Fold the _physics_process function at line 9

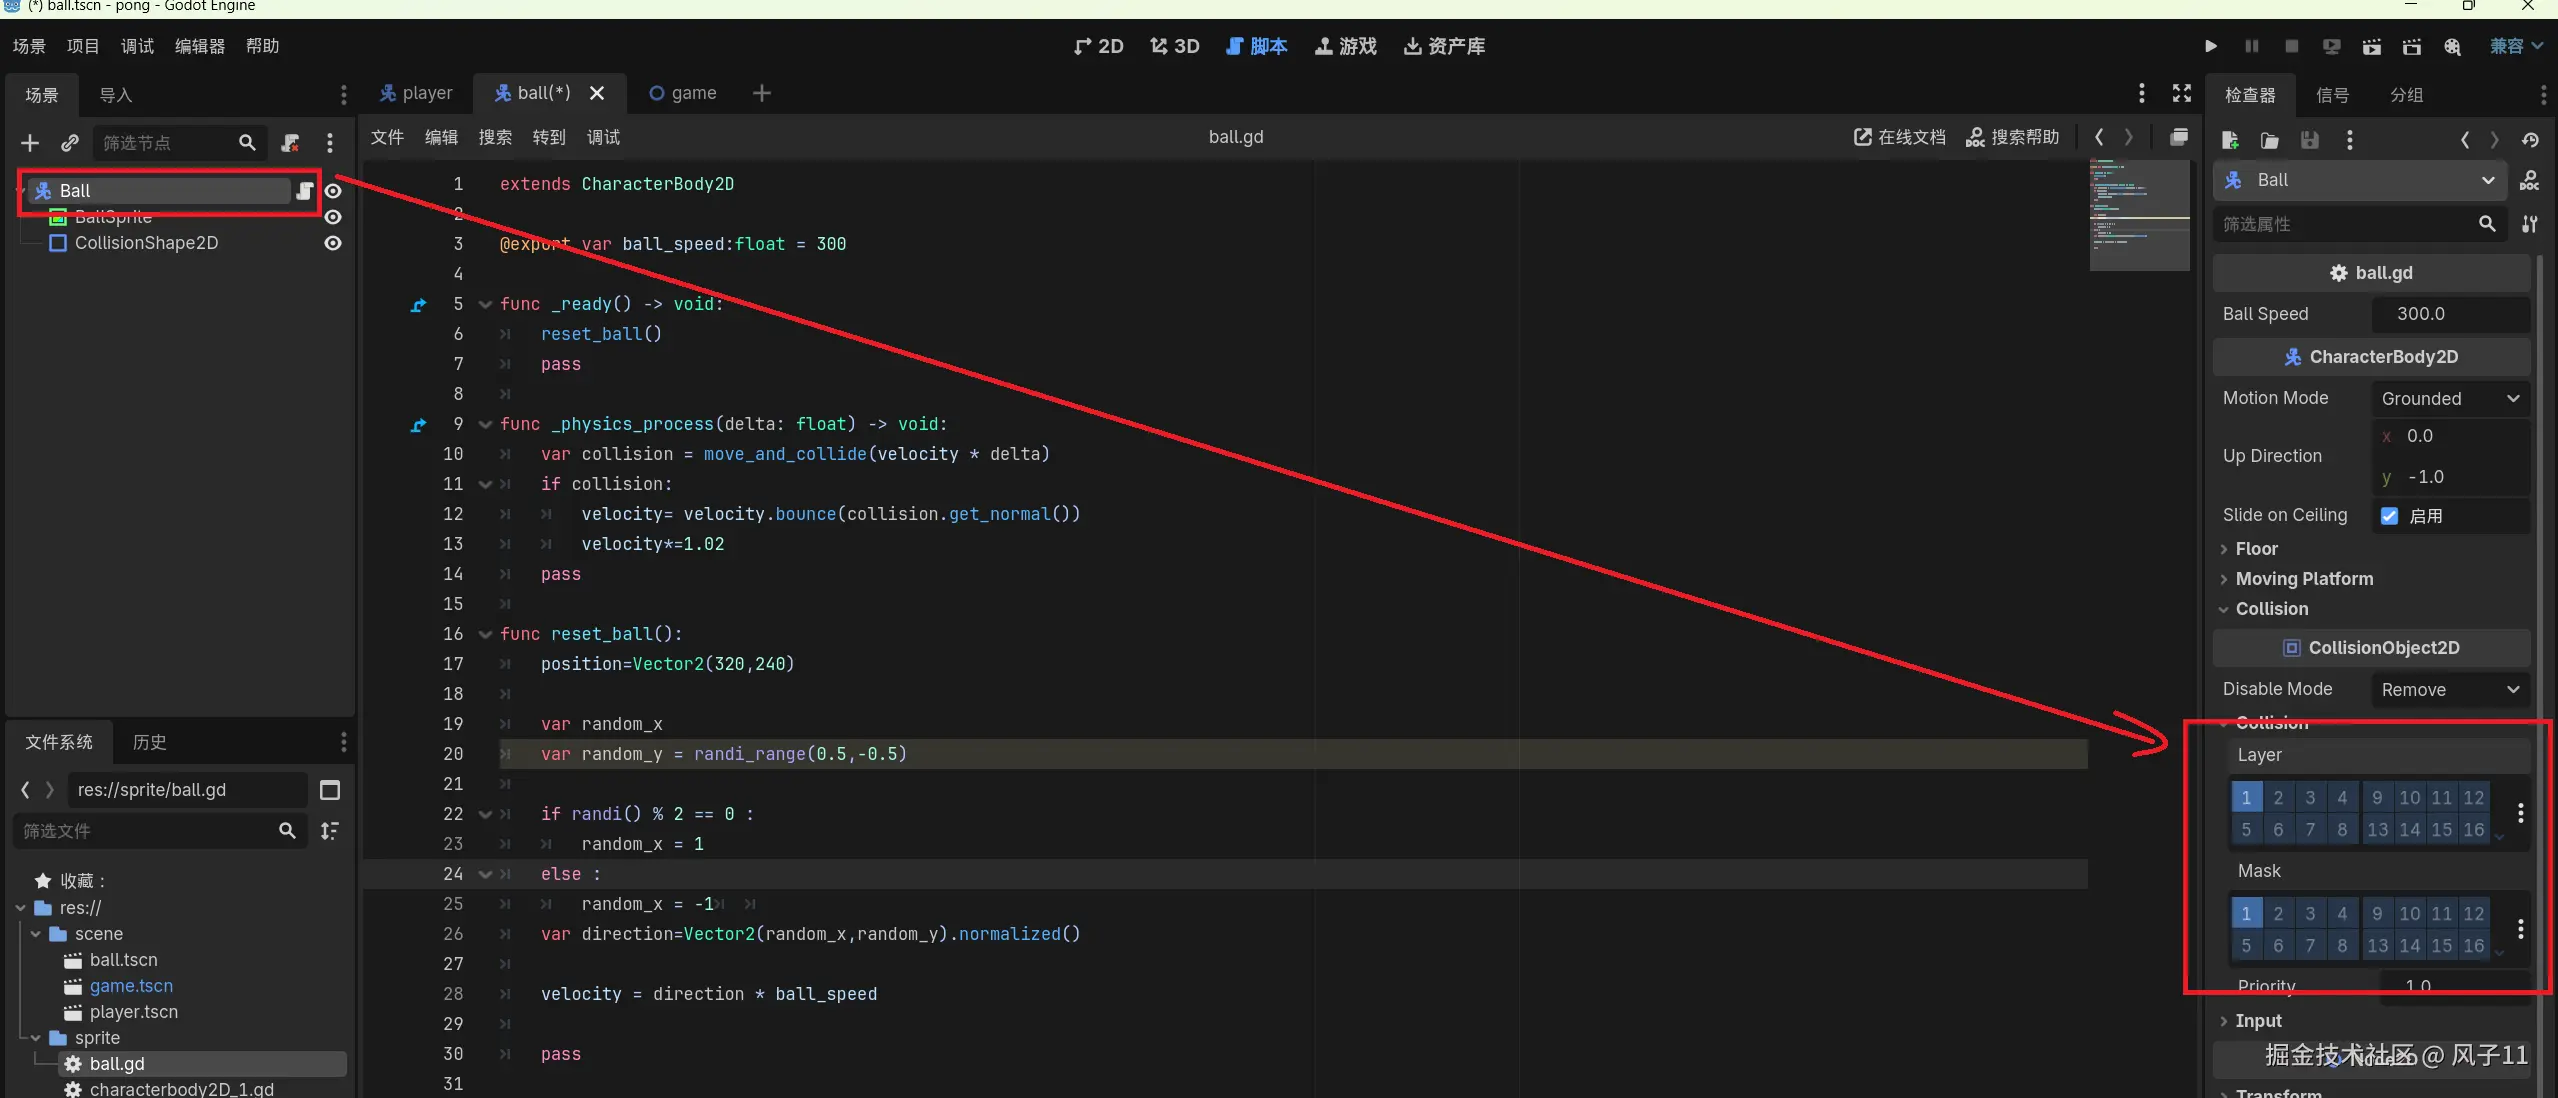pyautogui.click(x=485, y=424)
